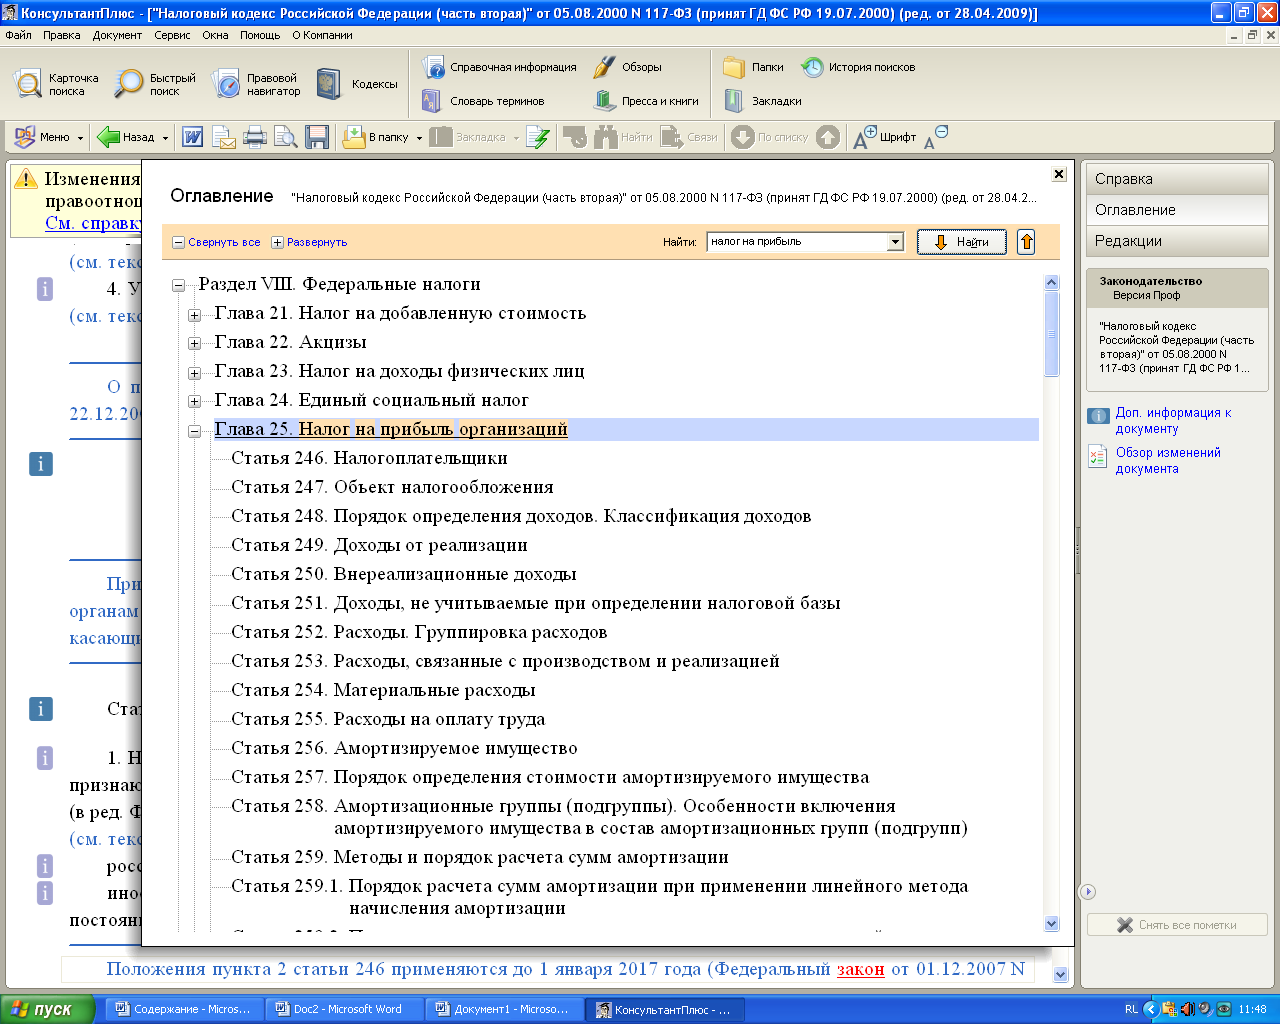Click Найти search input field
This screenshot has height=1024, width=1280.
pos(796,242)
